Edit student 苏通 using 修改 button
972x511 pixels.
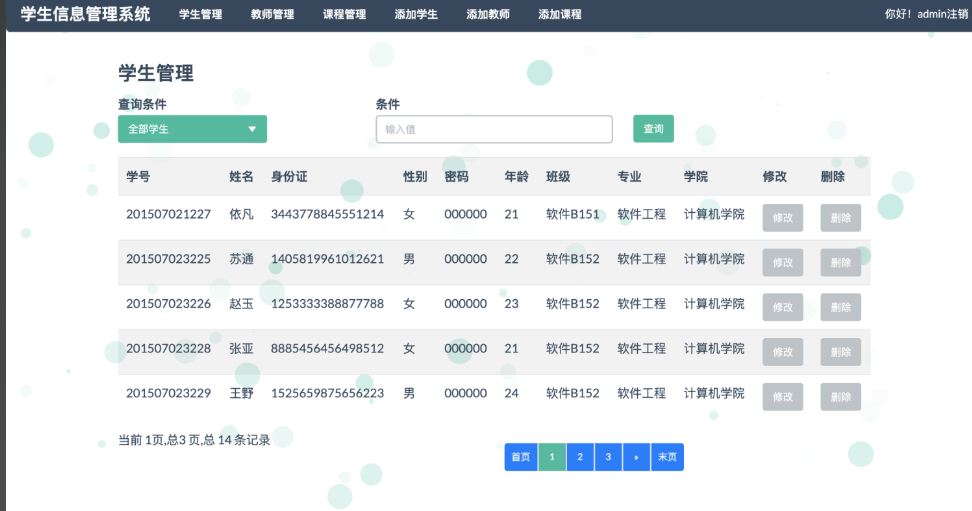(x=782, y=263)
